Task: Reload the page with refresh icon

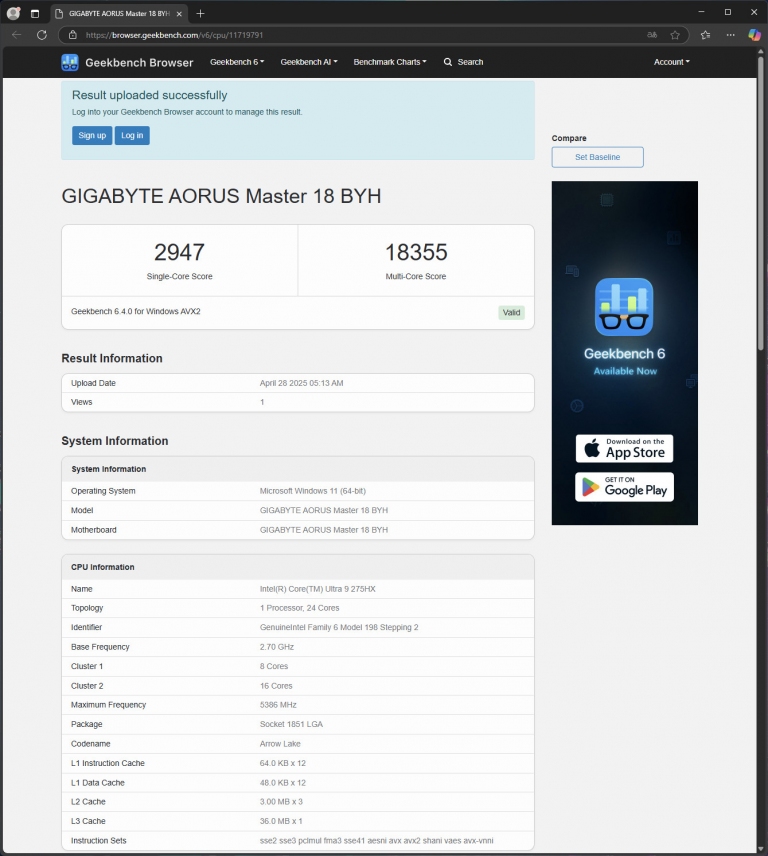Action: [x=41, y=35]
